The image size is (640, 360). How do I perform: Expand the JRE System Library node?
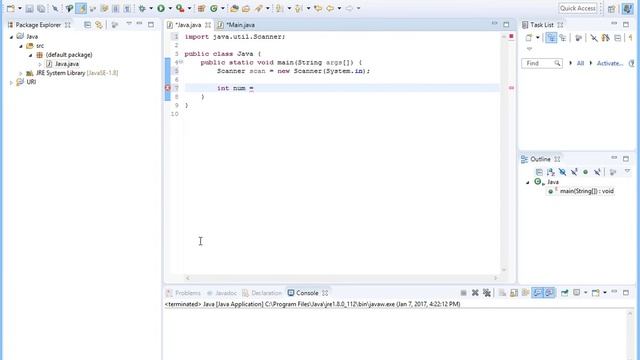pos(21,73)
